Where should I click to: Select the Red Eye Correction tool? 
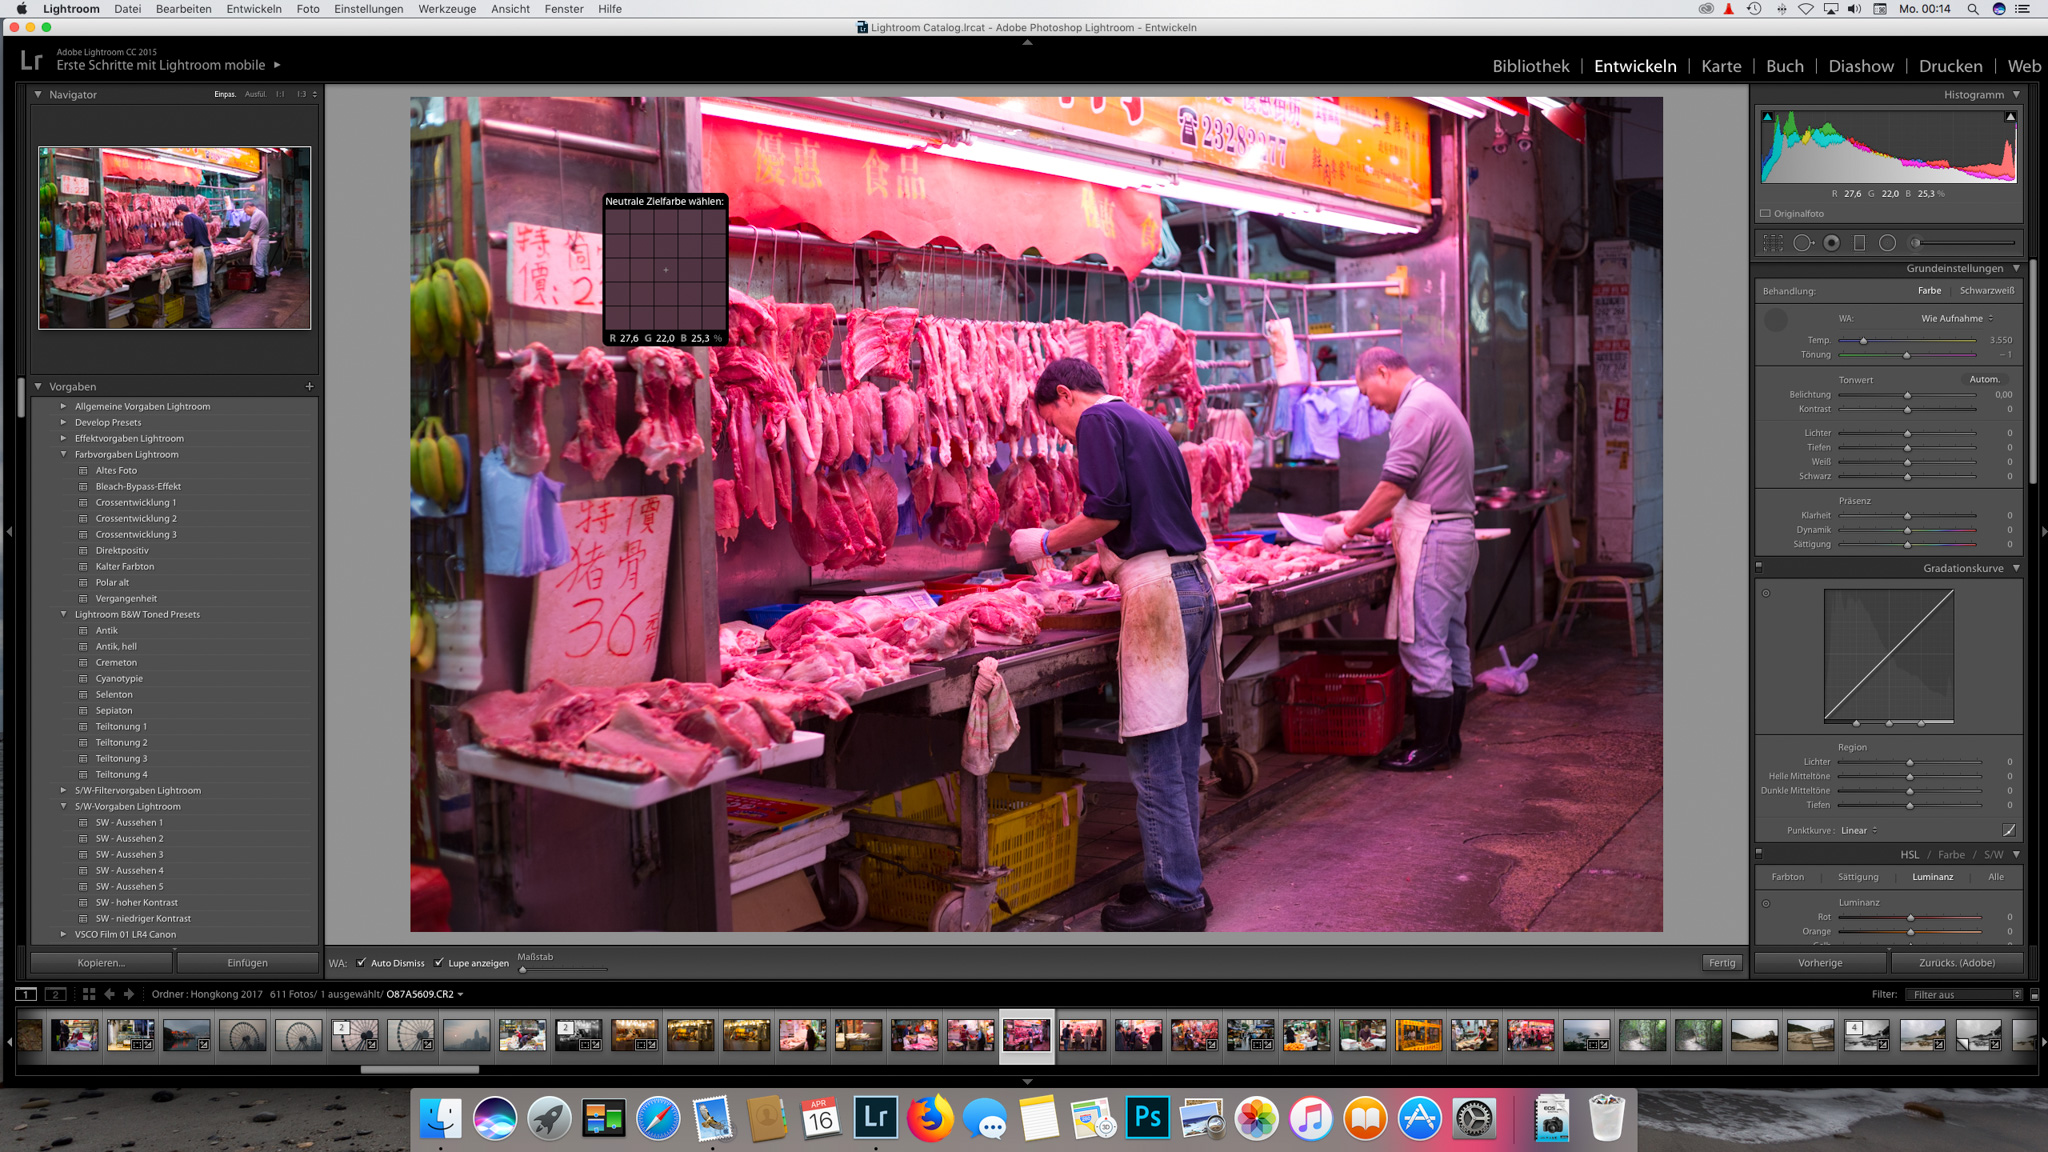[1831, 243]
